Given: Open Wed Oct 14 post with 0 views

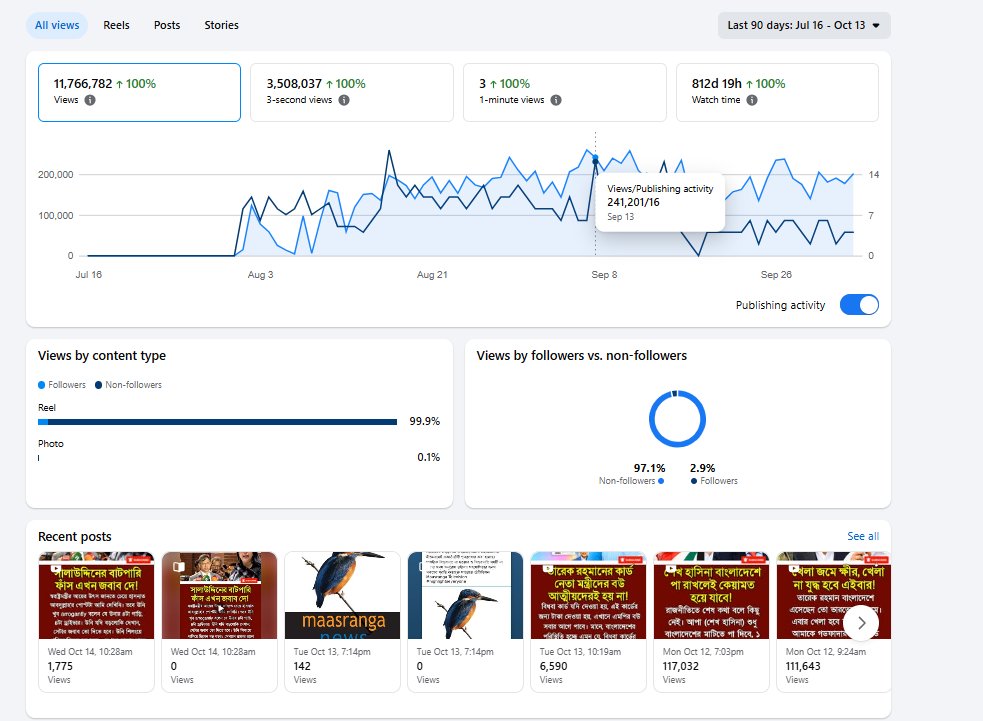Looking at the screenshot, I should [219, 596].
